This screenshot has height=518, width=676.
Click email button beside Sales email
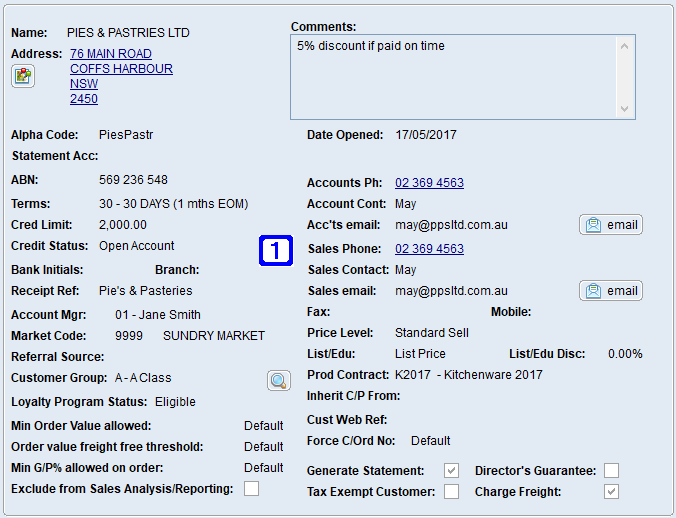coord(610,291)
